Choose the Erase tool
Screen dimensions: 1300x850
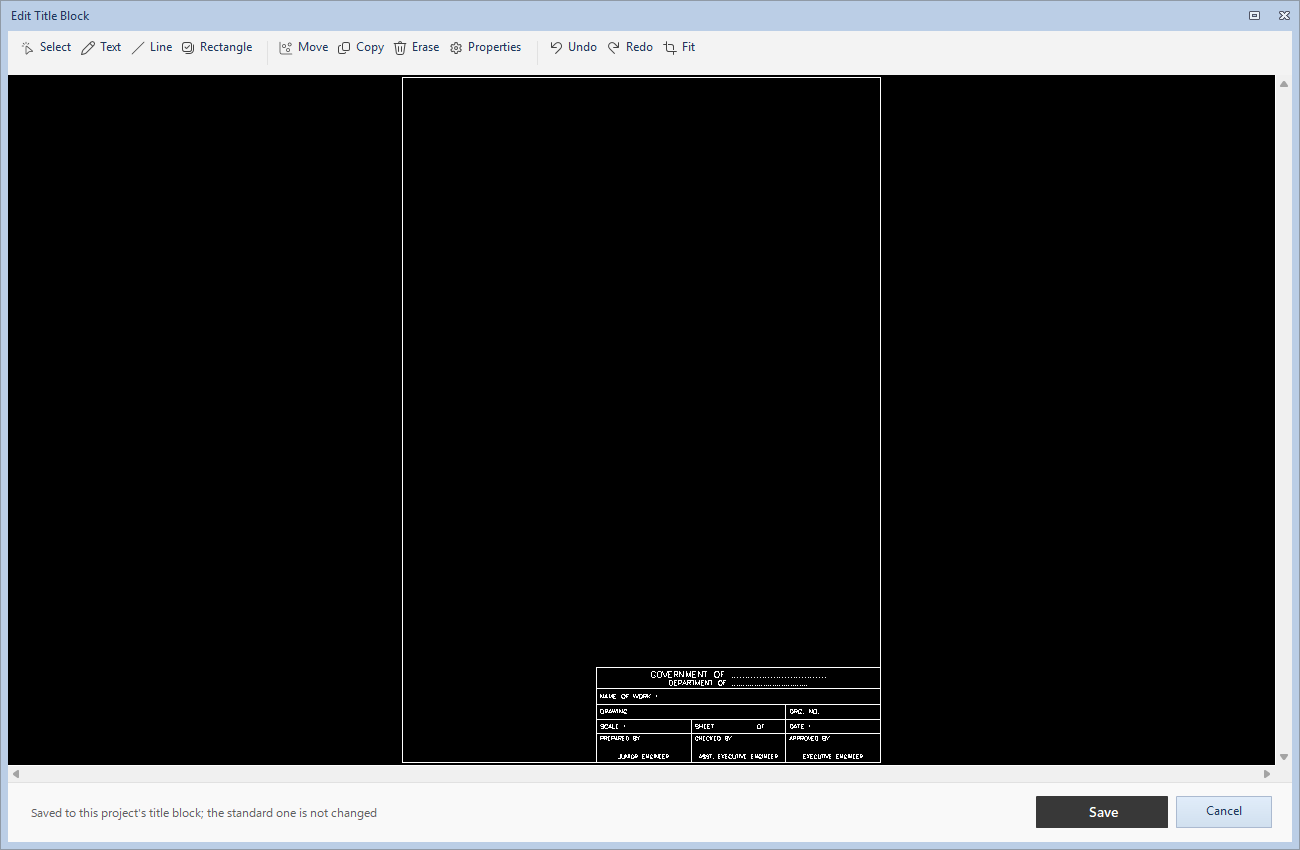pos(416,47)
